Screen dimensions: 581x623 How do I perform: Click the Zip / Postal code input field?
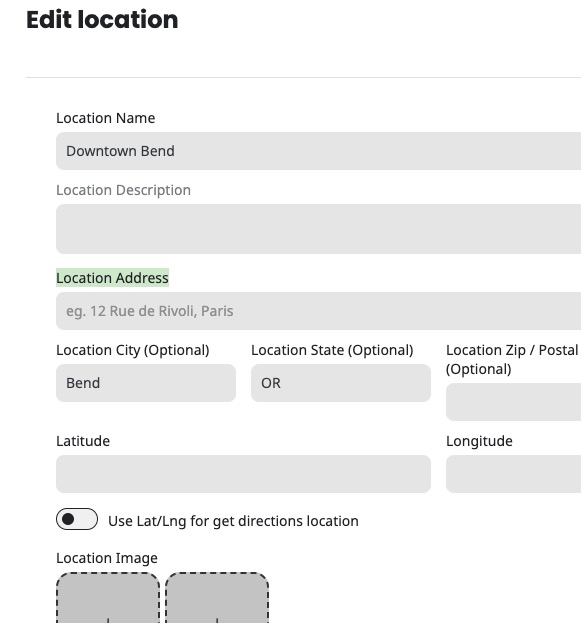pos(513,402)
